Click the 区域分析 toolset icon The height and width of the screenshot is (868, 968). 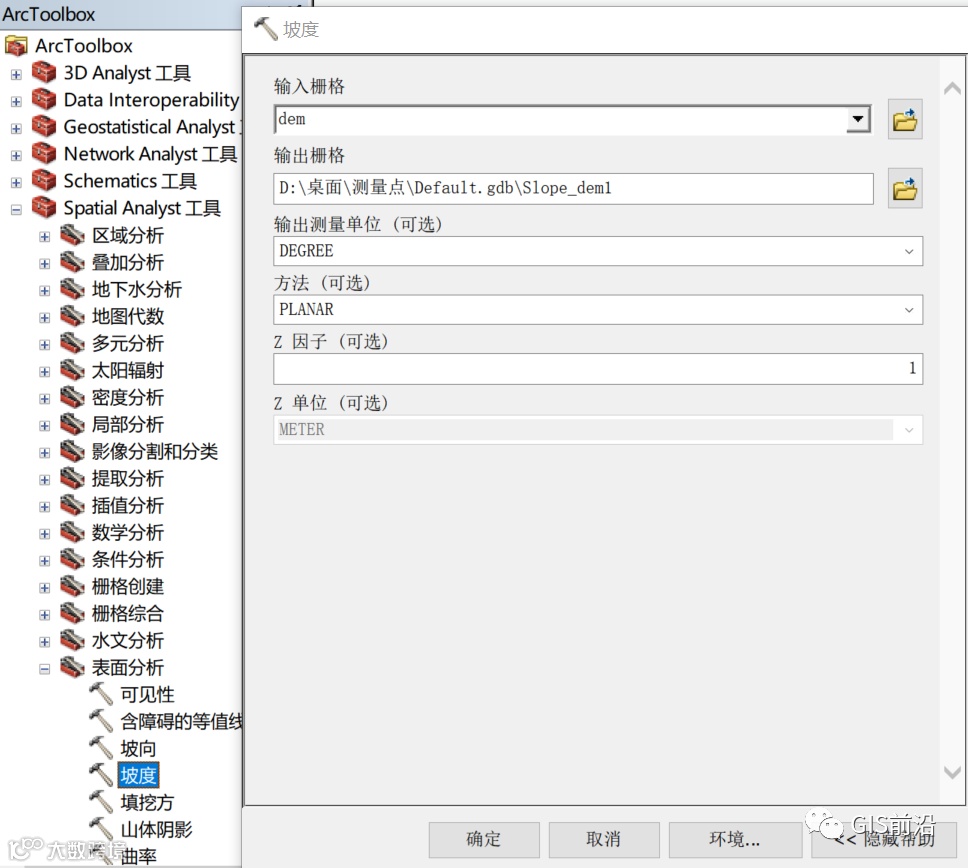[72, 235]
